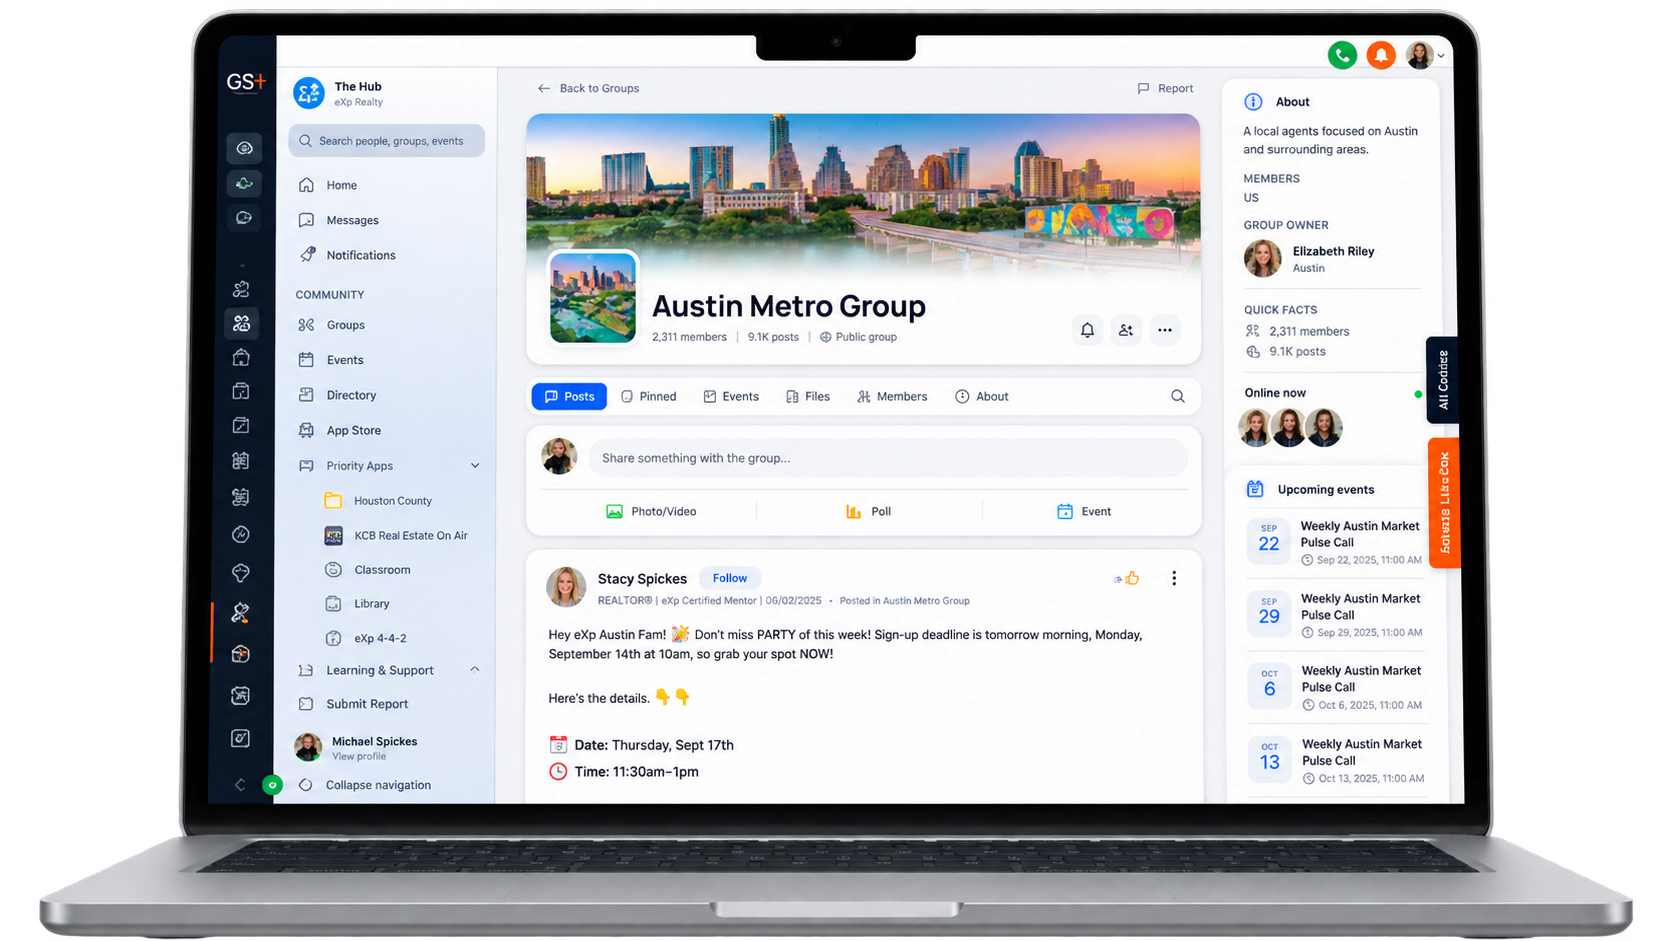Click the About info icon in right panel
Screen dimensions: 1671x941
pos(1253,102)
